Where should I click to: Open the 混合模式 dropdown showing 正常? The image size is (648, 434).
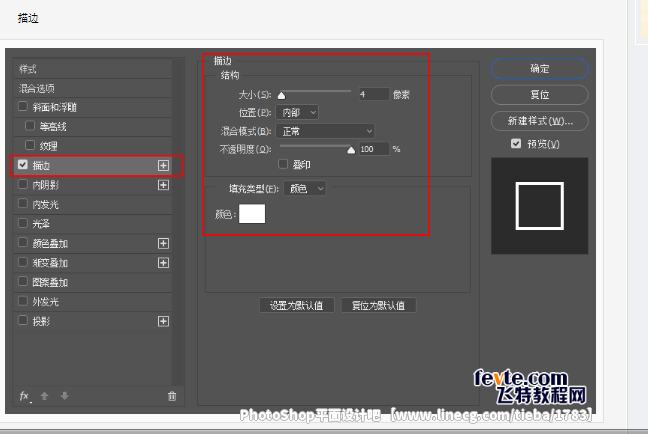325,131
